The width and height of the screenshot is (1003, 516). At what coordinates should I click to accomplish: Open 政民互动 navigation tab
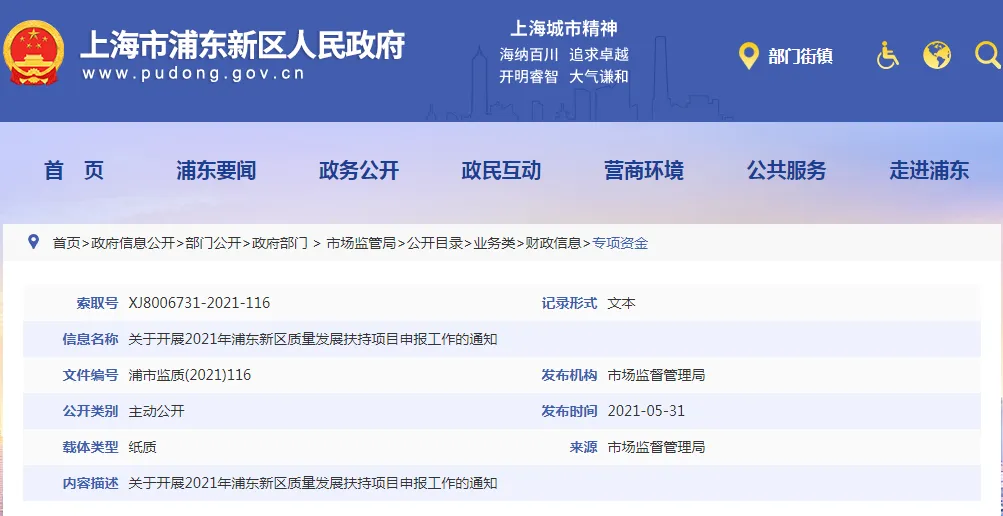pos(502,170)
